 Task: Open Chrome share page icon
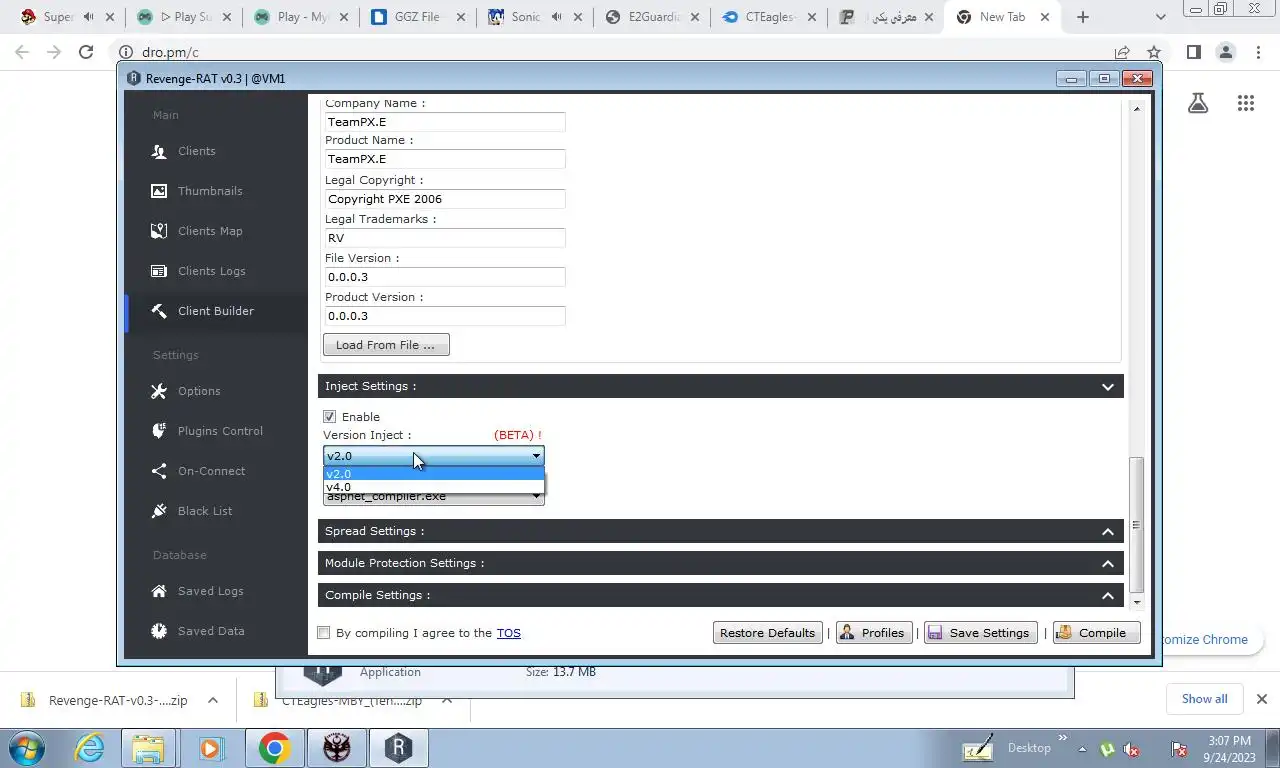[1122, 52]
